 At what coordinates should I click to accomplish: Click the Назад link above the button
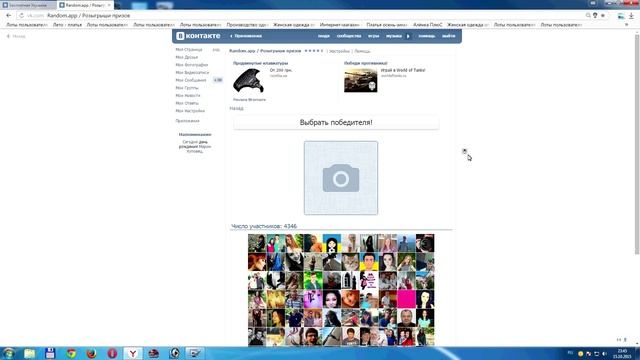tap(236, 109)
